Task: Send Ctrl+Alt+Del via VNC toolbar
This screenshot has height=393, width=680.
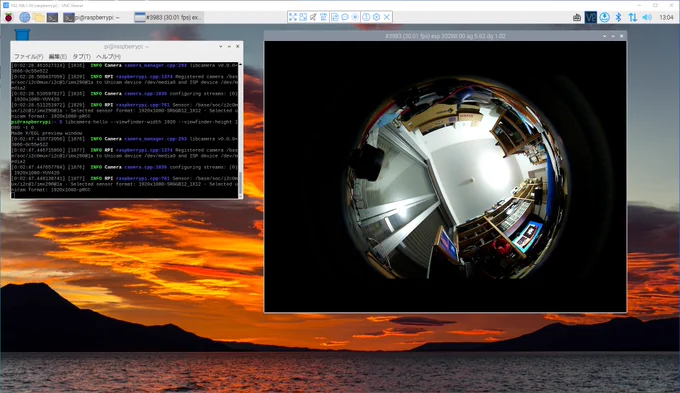Action: 324,17
